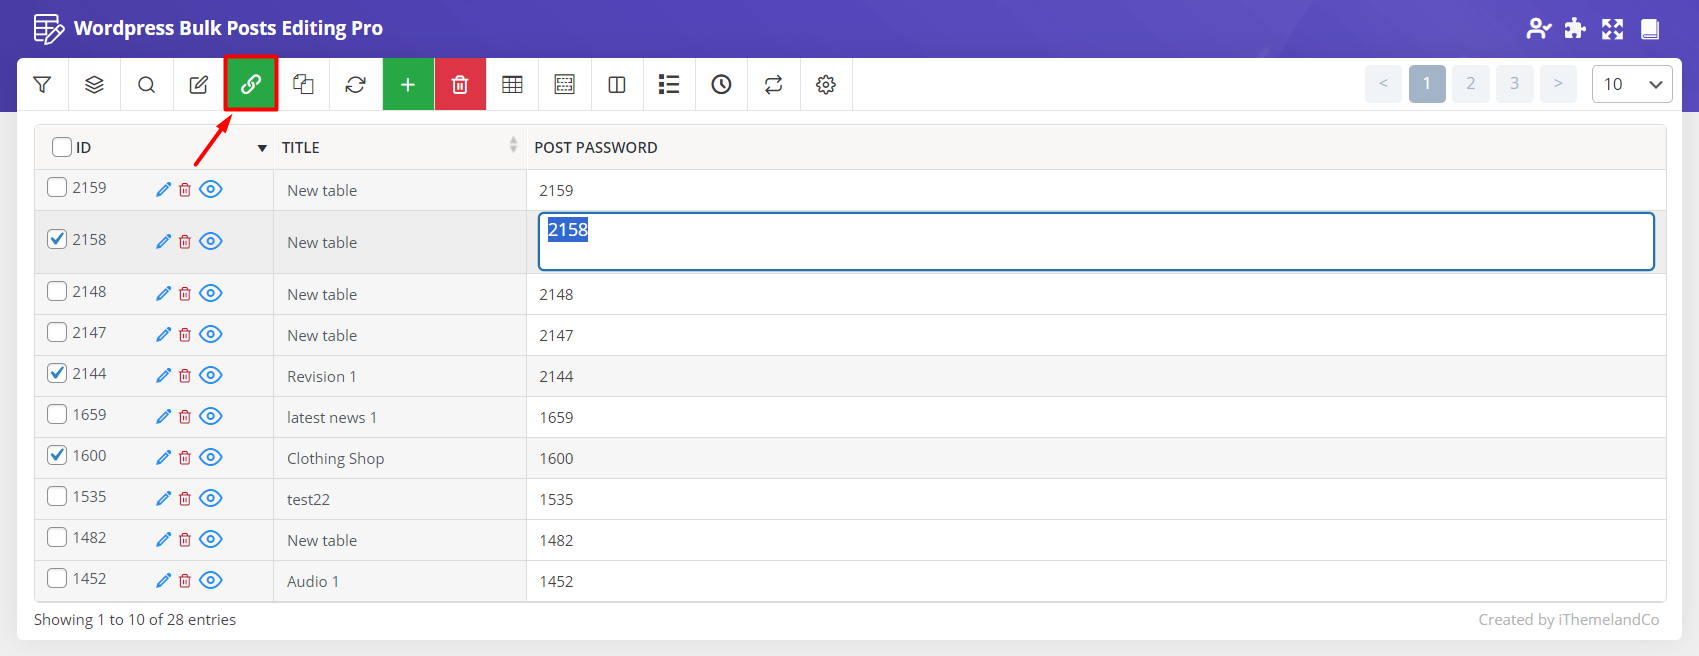
Task: Check the box for post 1482
Action: (57, 537)
